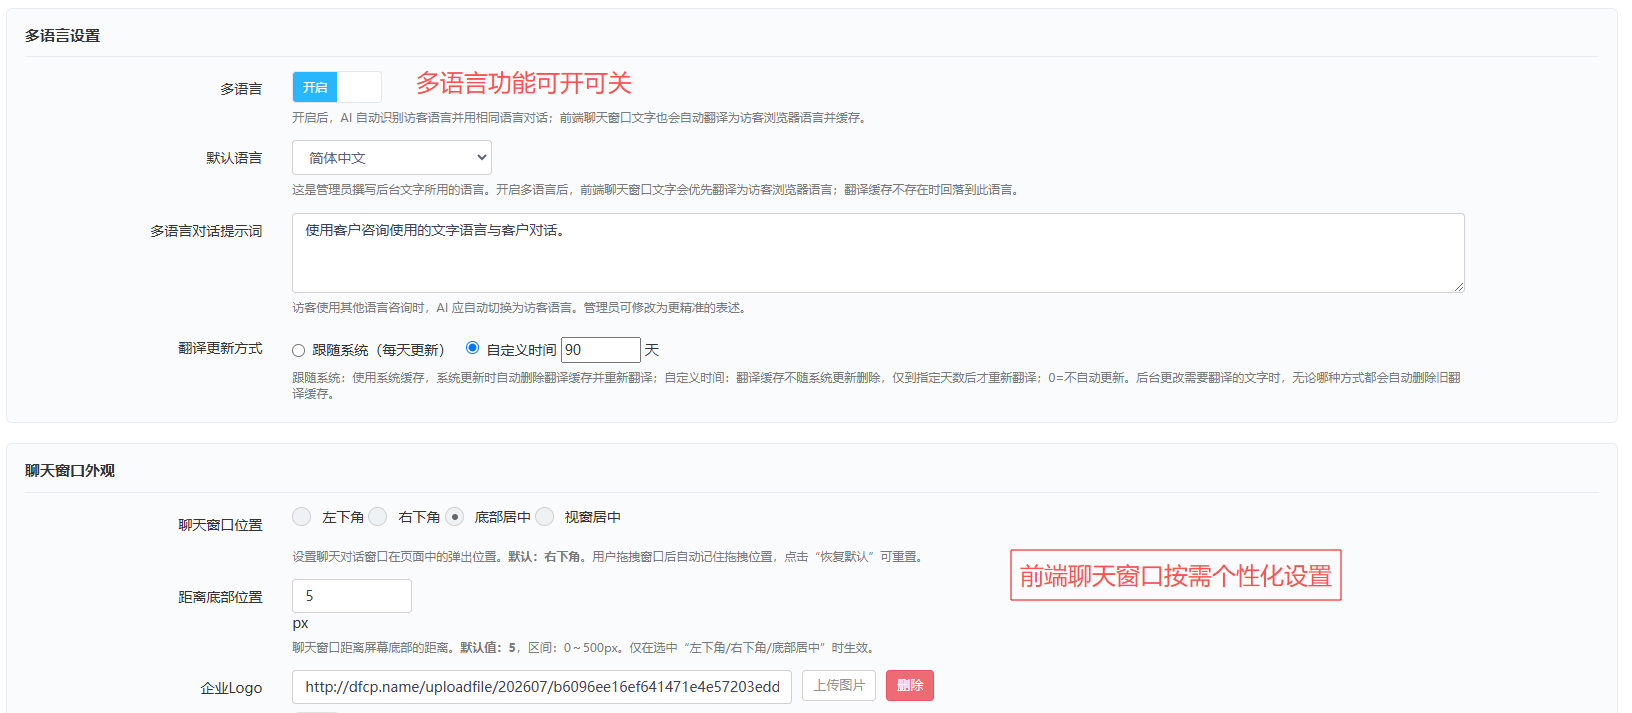Click the 聊天窗口外观 section heading
Viewport: 1632px width, 713px height.
tap(70, 471)
